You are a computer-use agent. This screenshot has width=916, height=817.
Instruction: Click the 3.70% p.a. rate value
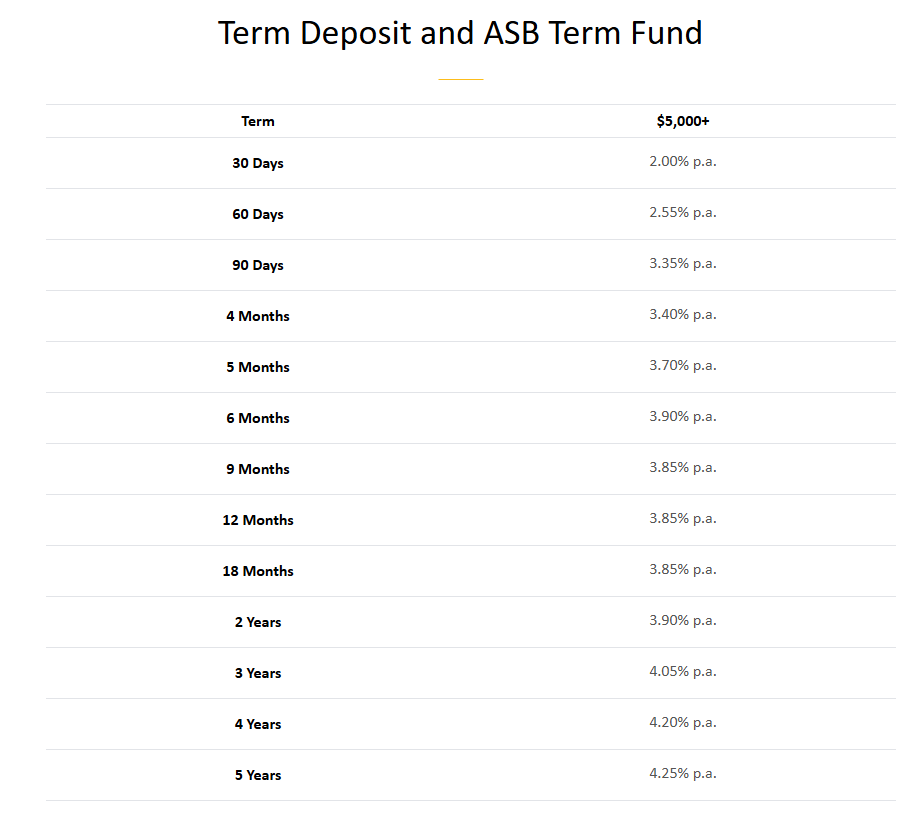[683, 366]
